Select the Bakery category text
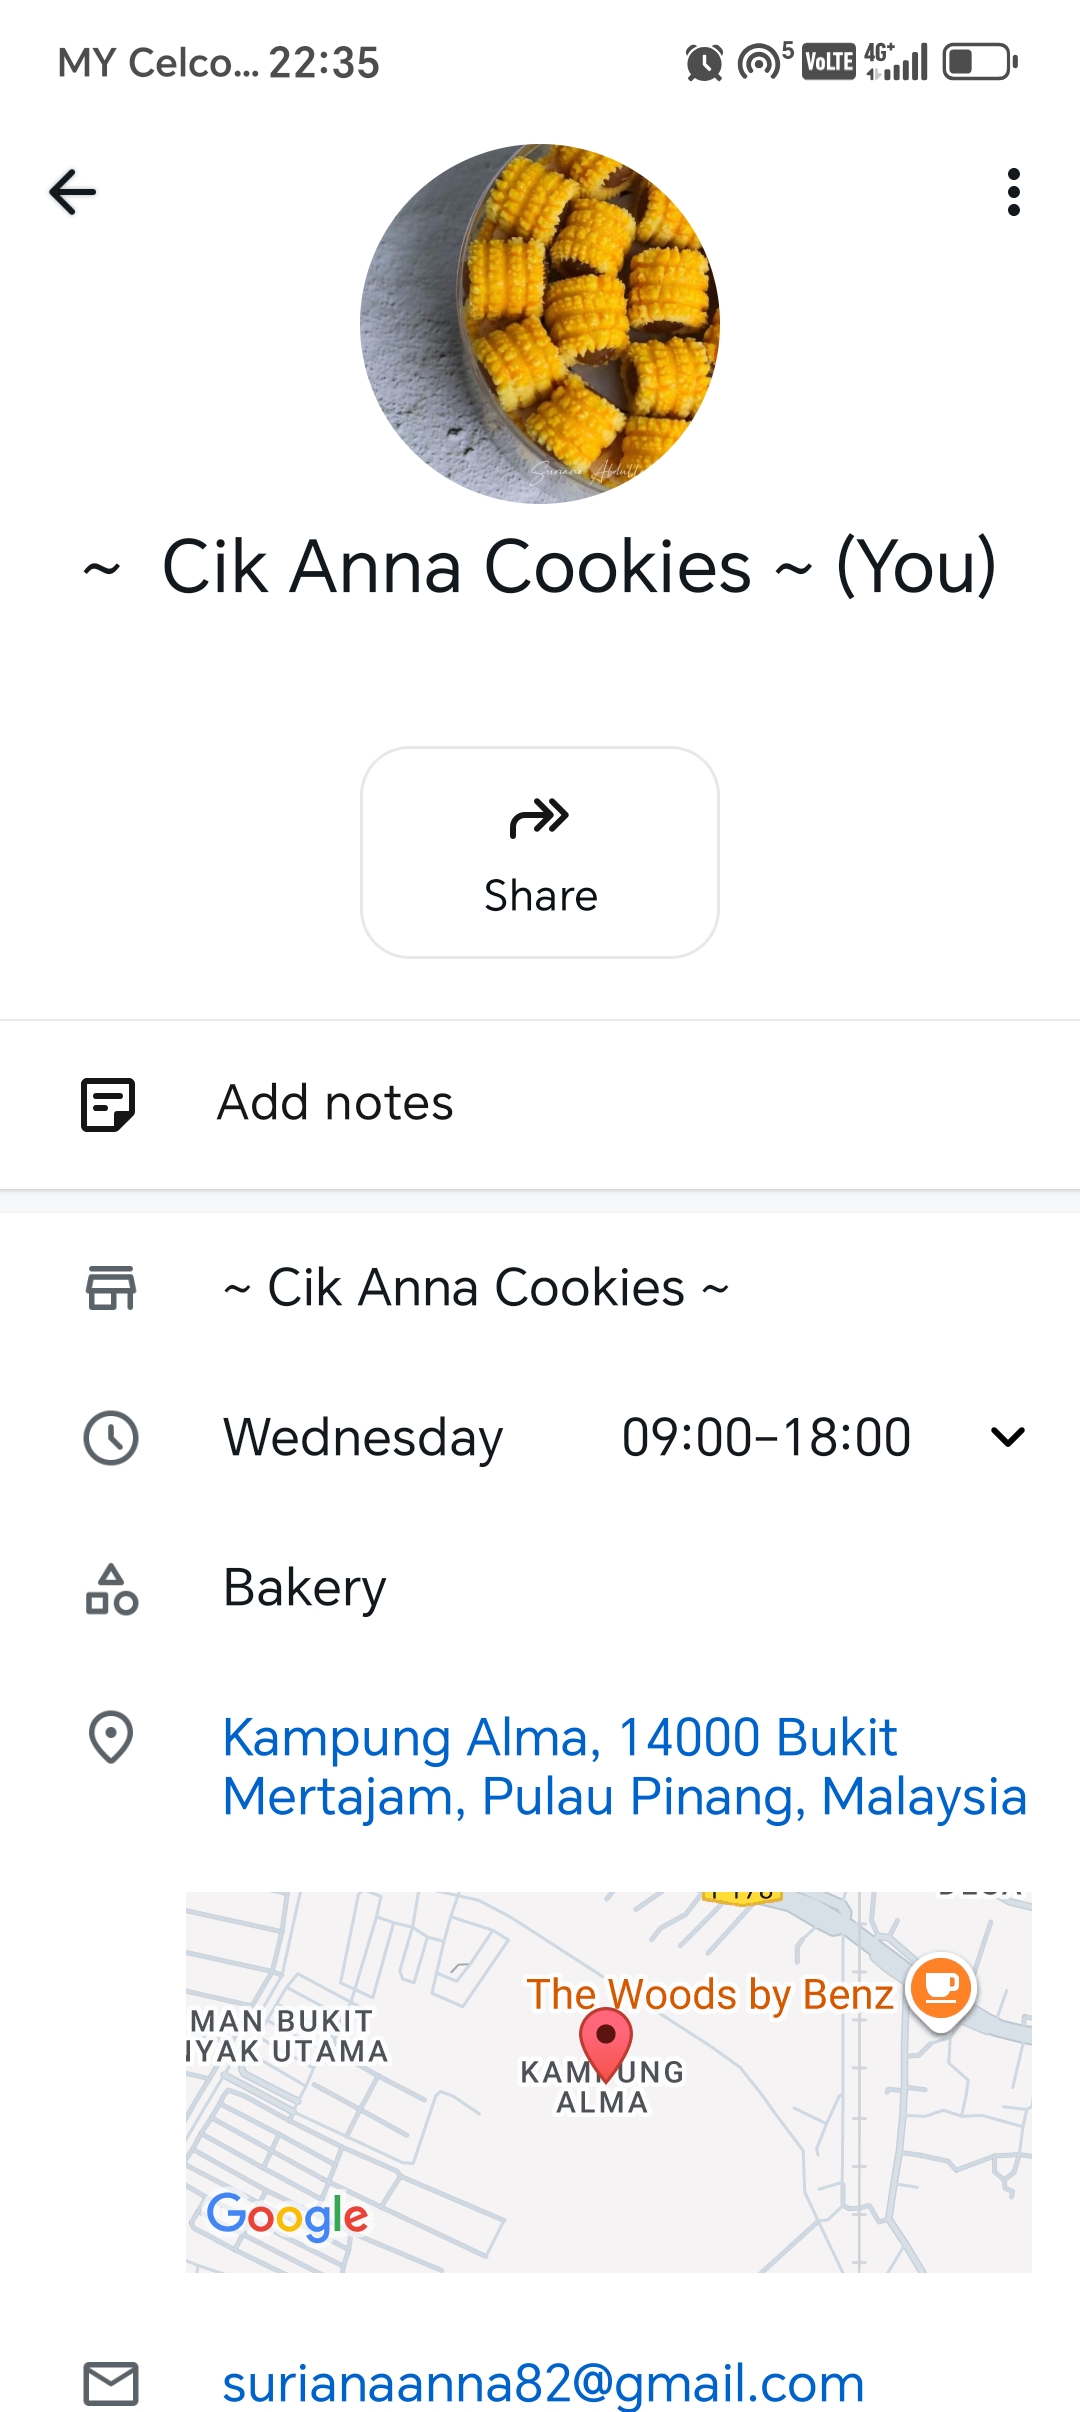Image resolution: width=1080 pixels, height=2412 pixels. tap(305, 1588)
